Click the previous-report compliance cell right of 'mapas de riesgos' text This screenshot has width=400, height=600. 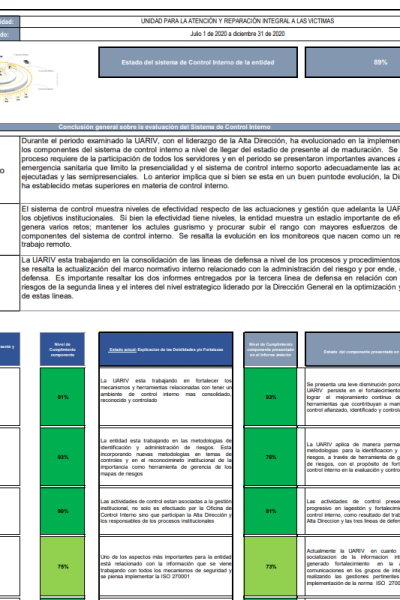271,457
